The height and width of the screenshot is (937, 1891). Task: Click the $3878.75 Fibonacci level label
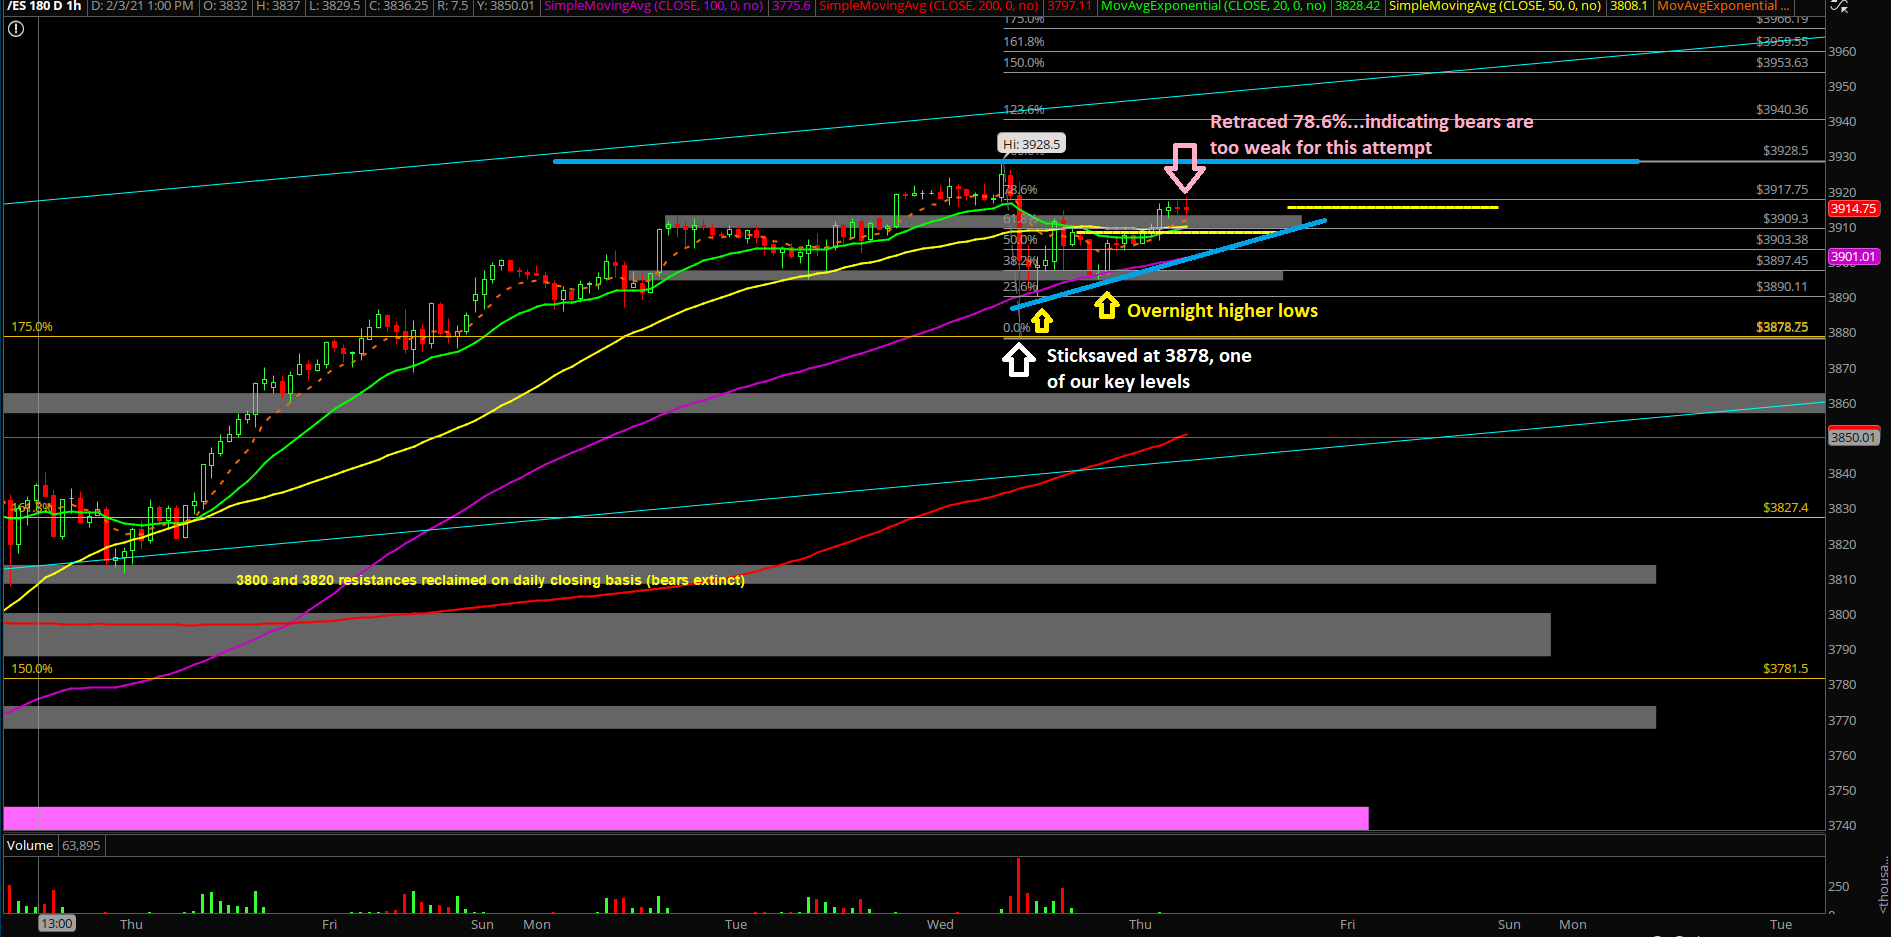click(1782, 327)
